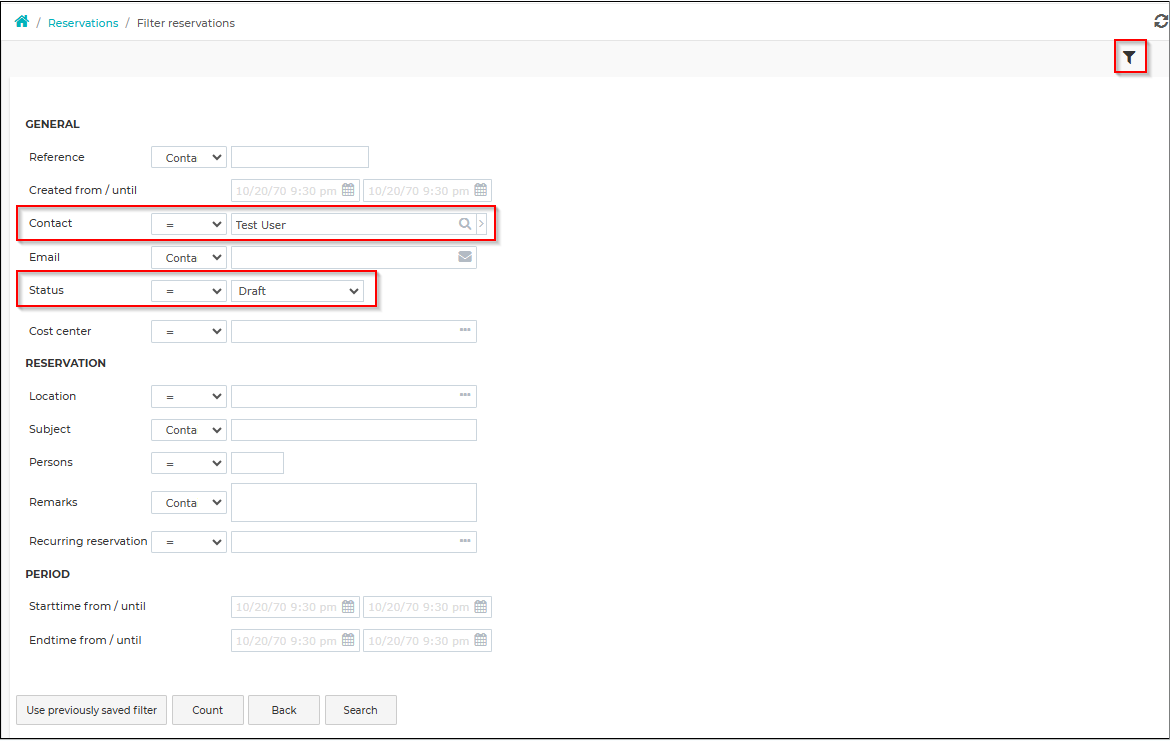Click the Count button
Viewport: 1170px width, 741px height.
point(207,710)
